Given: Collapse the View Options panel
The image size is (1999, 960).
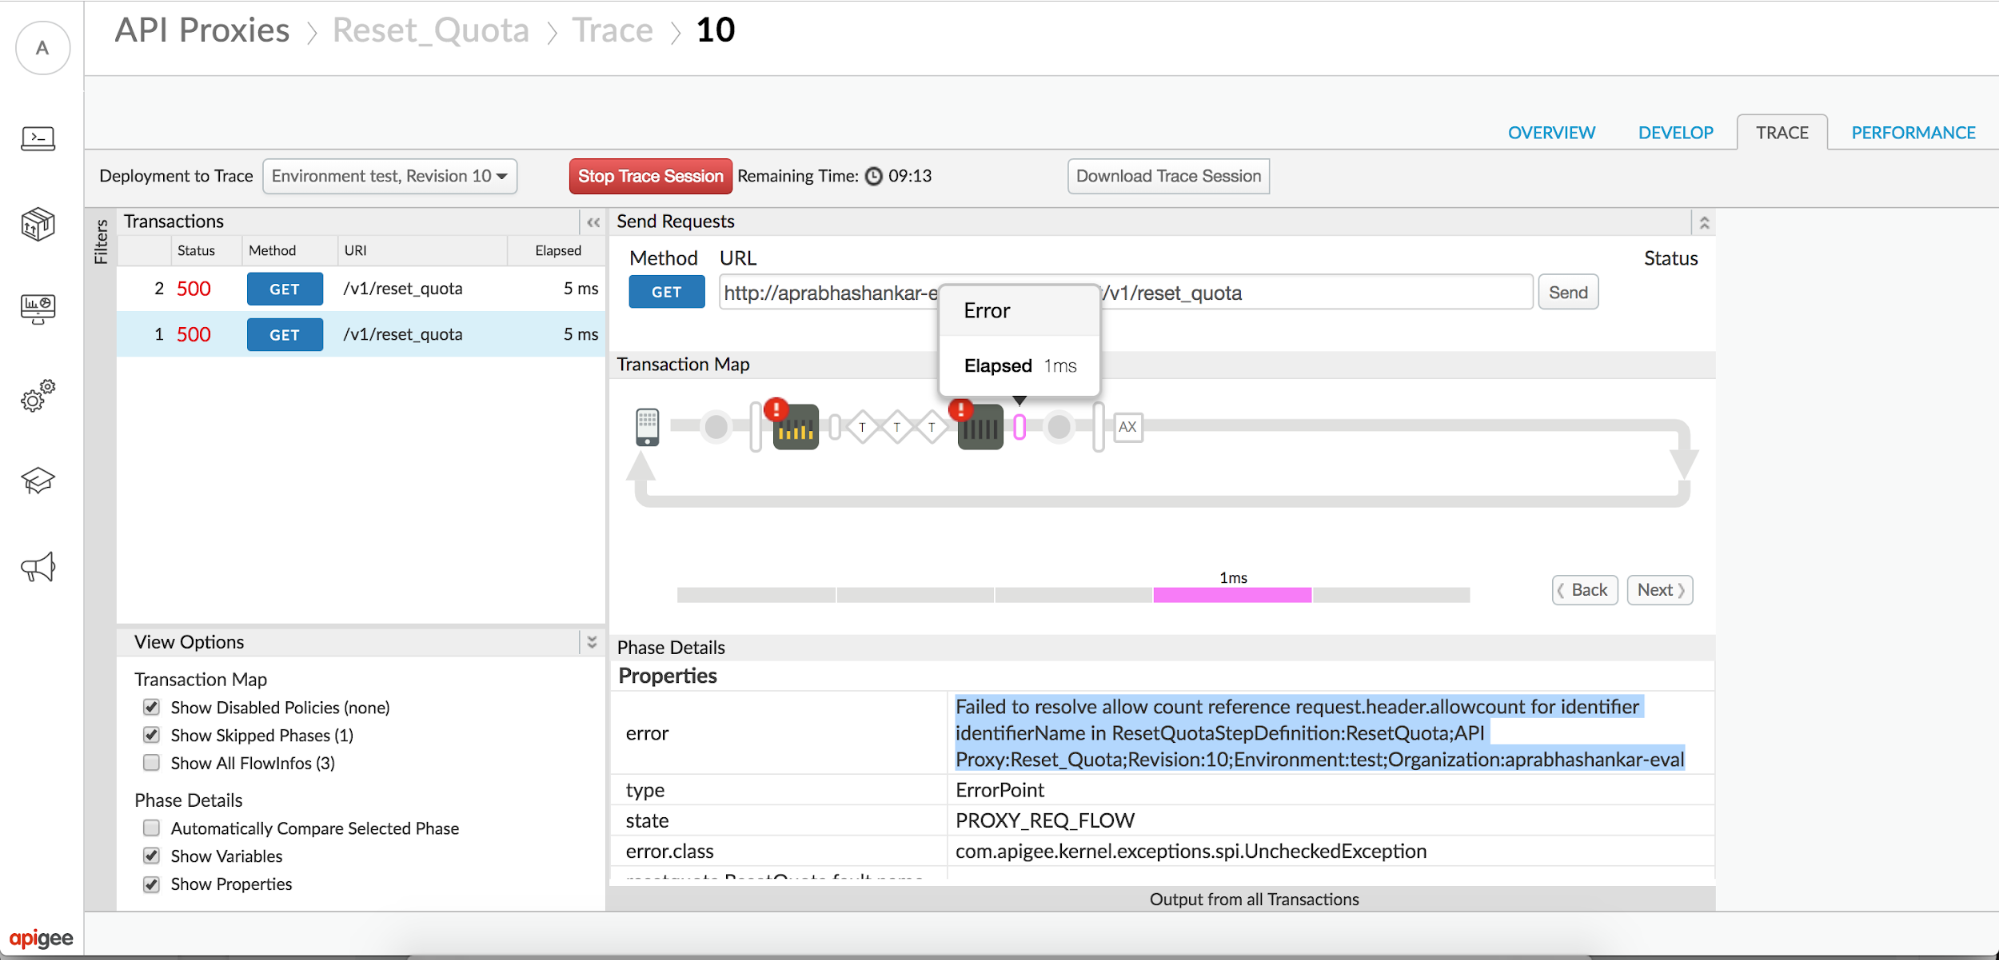Looking at the screenshot, I should [x=592, y=642].
